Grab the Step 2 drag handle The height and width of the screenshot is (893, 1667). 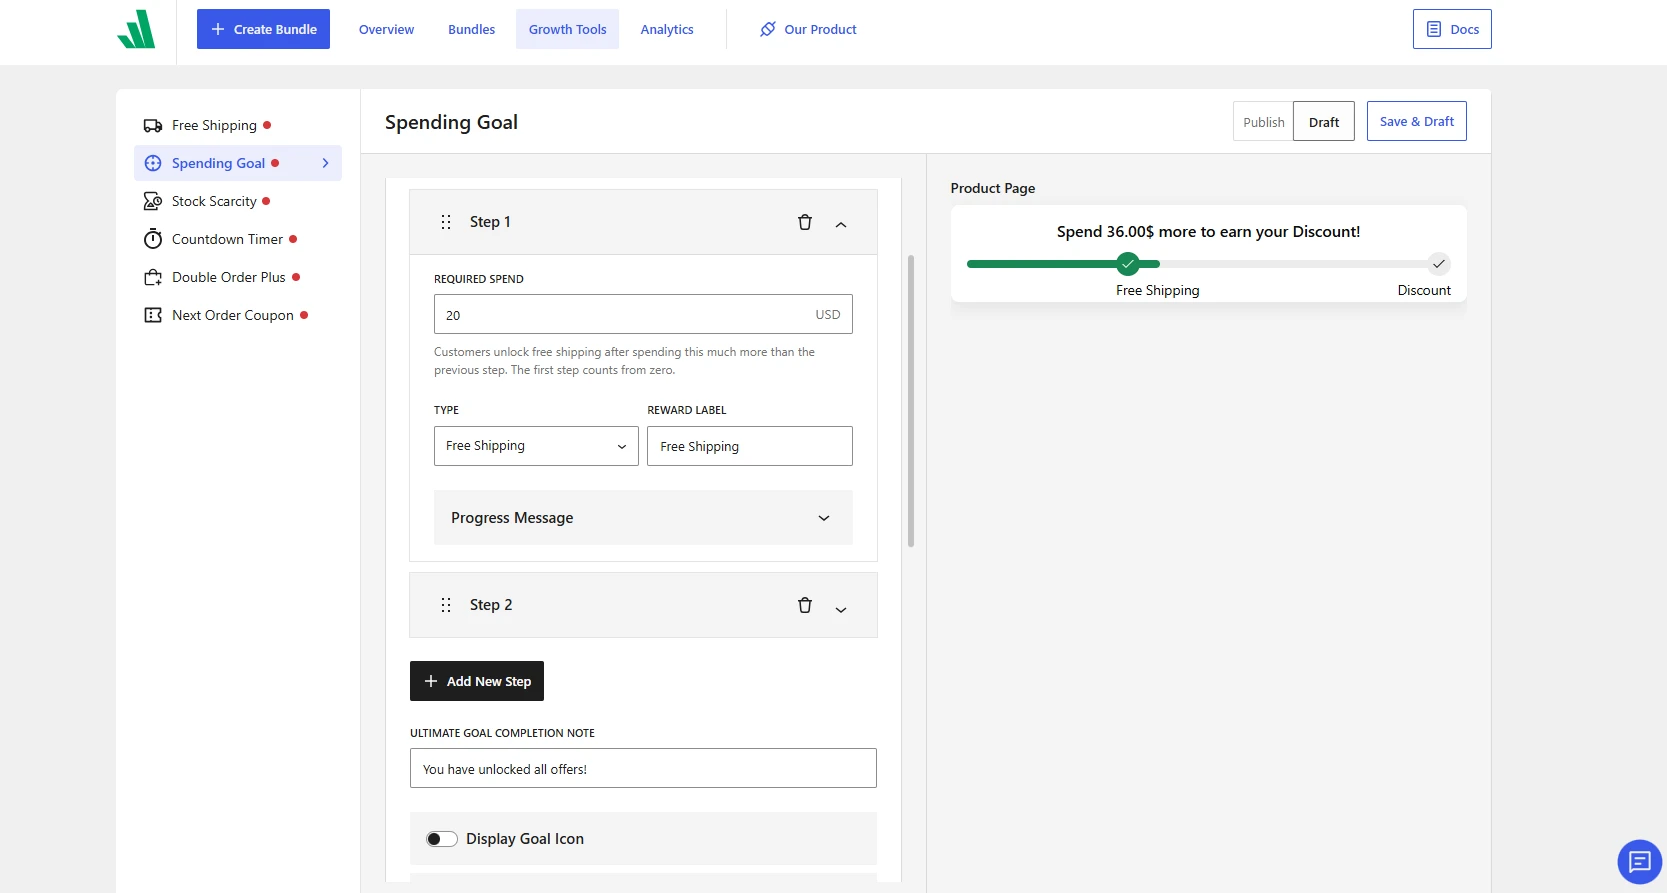[446, 605]
